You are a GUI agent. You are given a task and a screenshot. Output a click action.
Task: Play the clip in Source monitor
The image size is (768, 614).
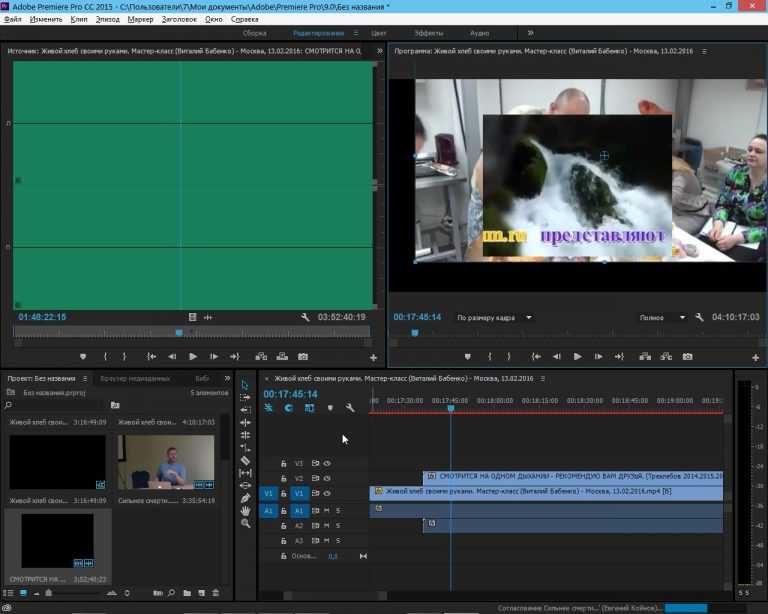[x=193, y=357]
